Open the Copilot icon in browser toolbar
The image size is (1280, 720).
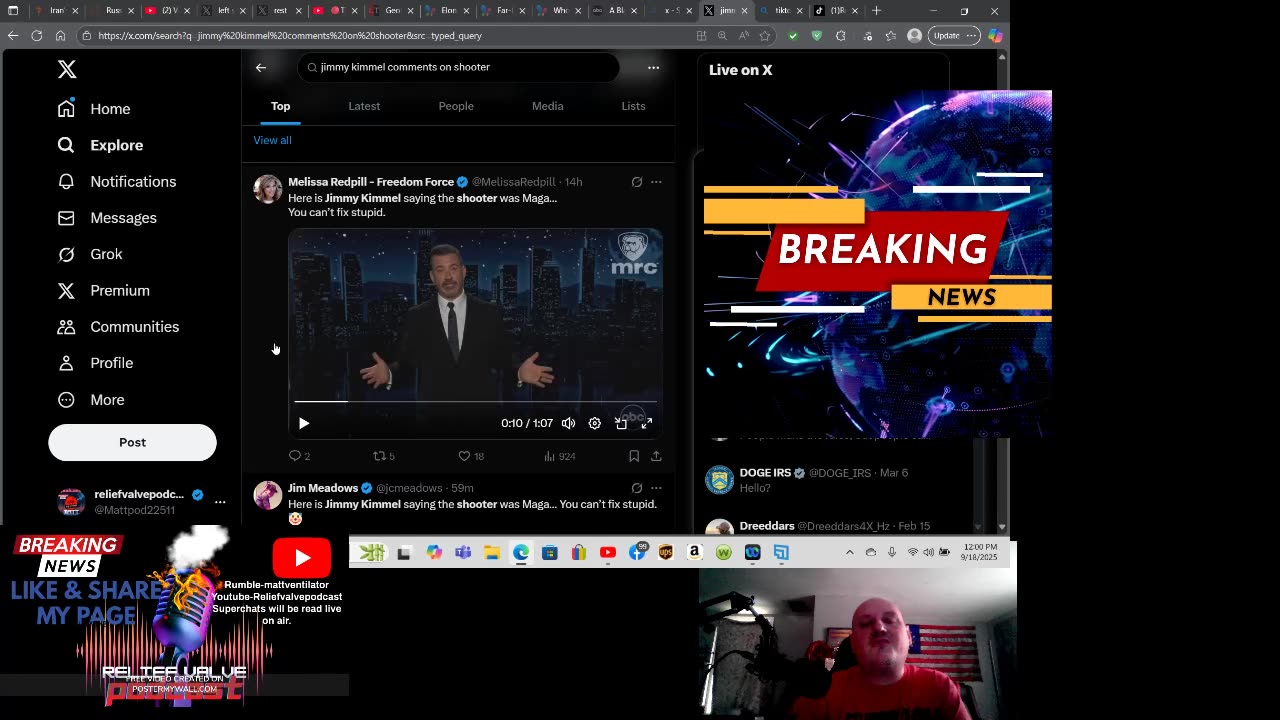point(995,36)
